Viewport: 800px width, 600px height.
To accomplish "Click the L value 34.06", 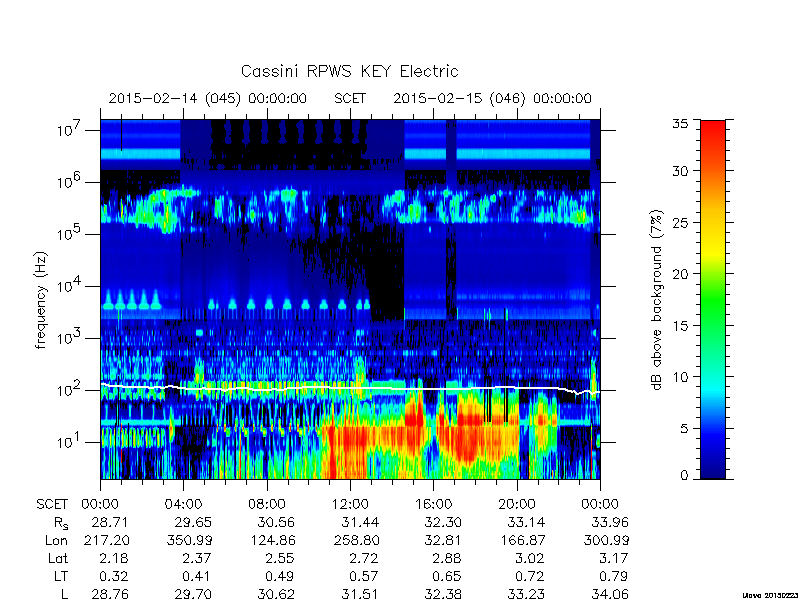I will tap(610, 594).
